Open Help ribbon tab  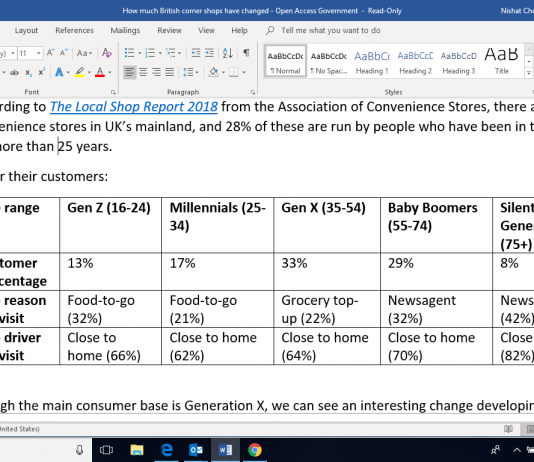[239, 31]
